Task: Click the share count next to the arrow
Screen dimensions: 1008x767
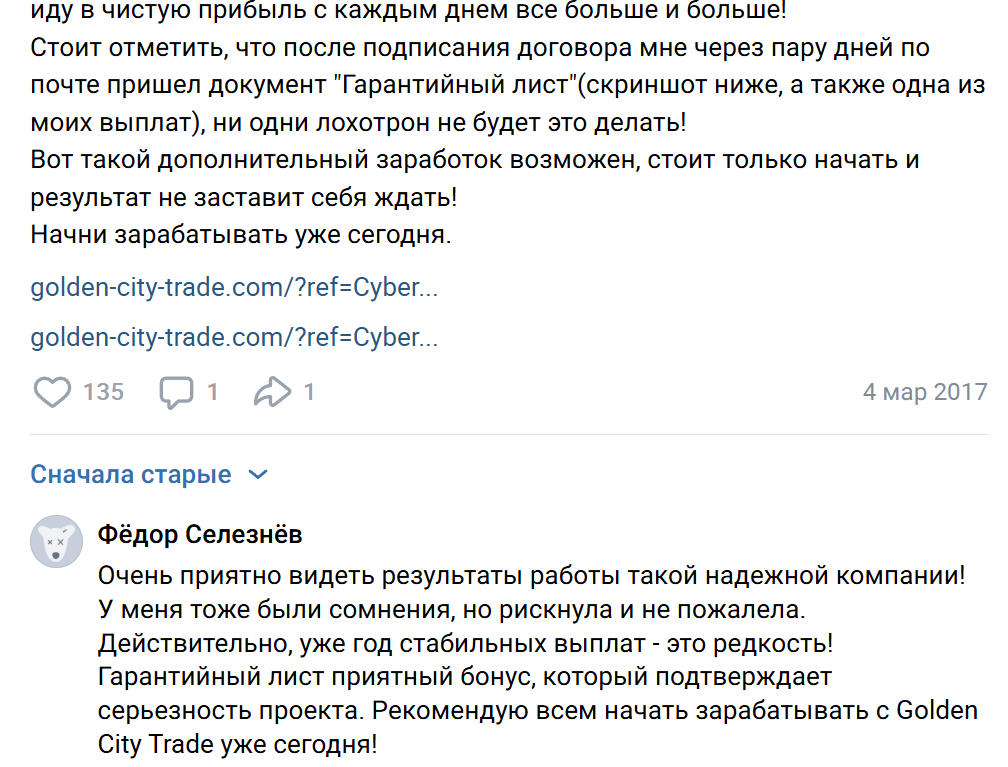Action: pos(309,391)
